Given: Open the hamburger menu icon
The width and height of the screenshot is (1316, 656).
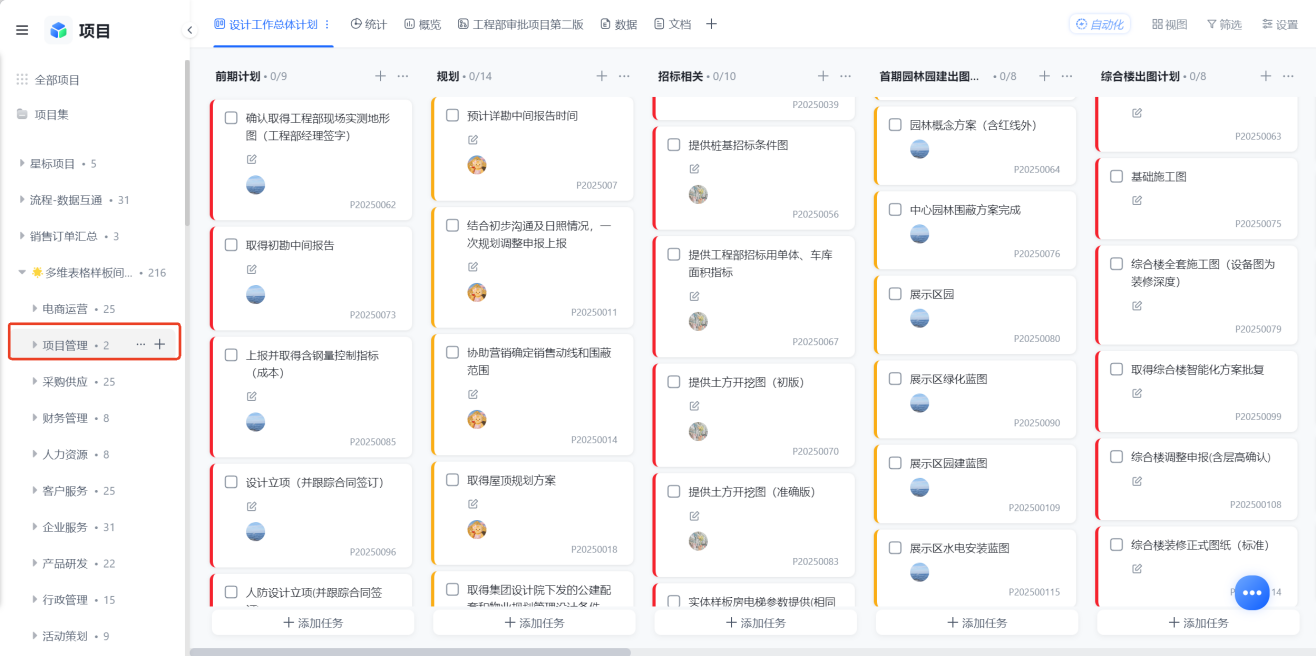Looking at the screenshot, I should pos(22,30).
